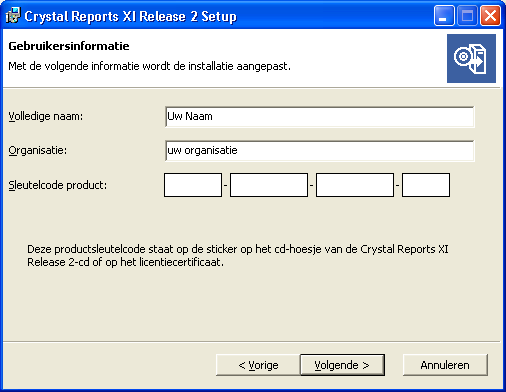The height and width of the screenshot is (392, 506).
Task: Click the 'Crystal Reports XI Release 2 Setup' title
Action: tap(131, 16)
